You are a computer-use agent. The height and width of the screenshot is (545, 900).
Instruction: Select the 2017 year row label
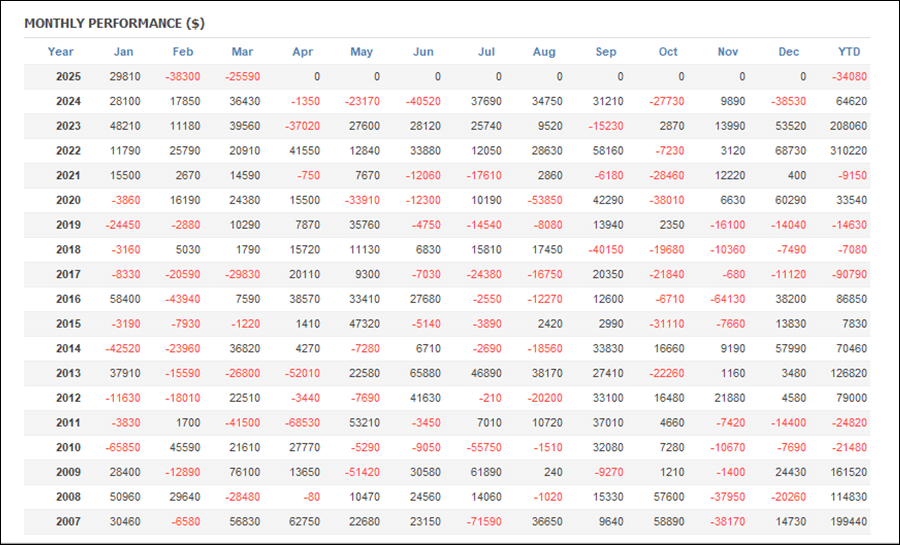(68, 274)
